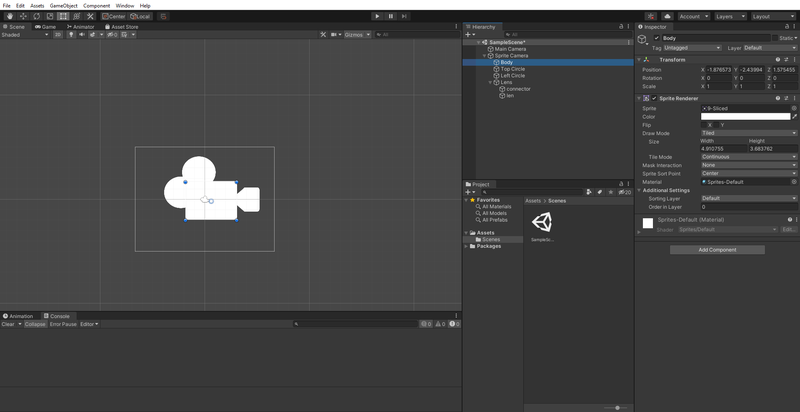This screenshot has width=800, height=412.
Task: Select Top Circle in the Hierarchy
Action: tap(512, 69)
